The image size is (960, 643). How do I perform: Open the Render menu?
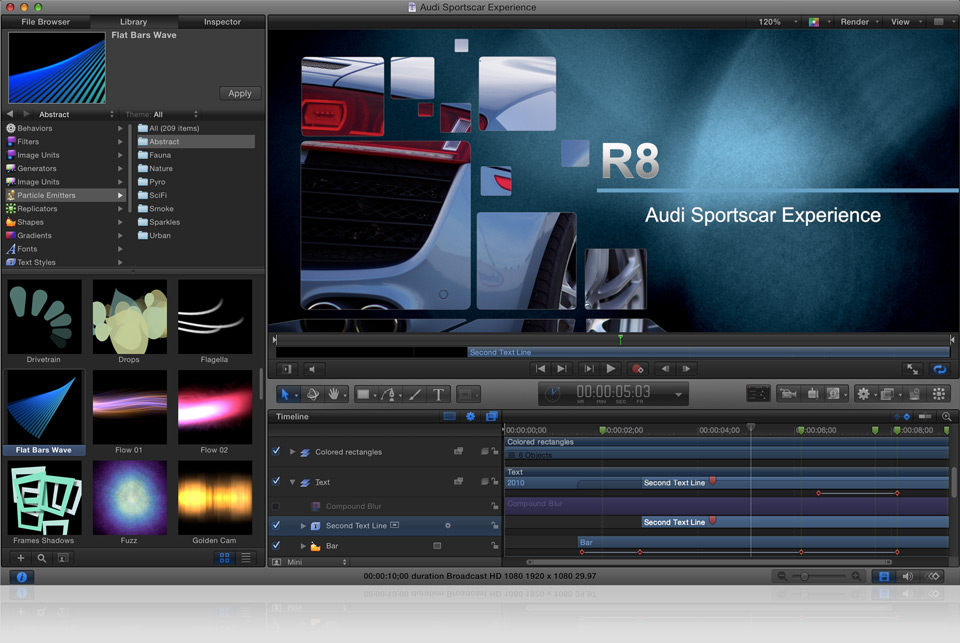pos(860,22)
